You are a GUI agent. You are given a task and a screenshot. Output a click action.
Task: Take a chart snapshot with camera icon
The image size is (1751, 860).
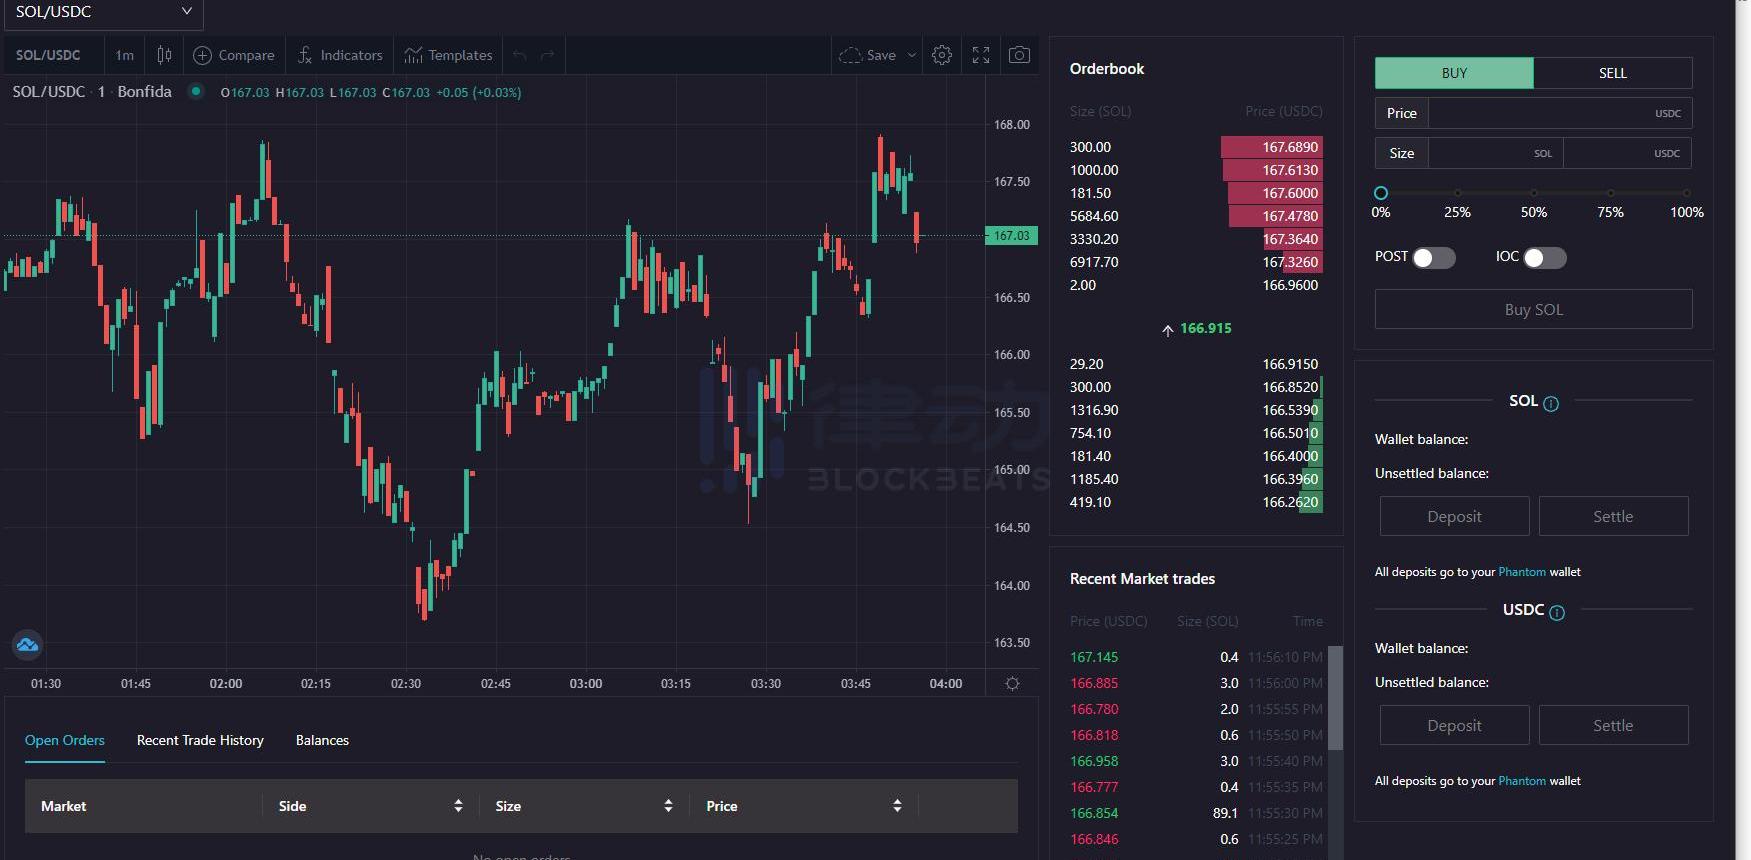pyautogui.click(x=1019, y=55)
